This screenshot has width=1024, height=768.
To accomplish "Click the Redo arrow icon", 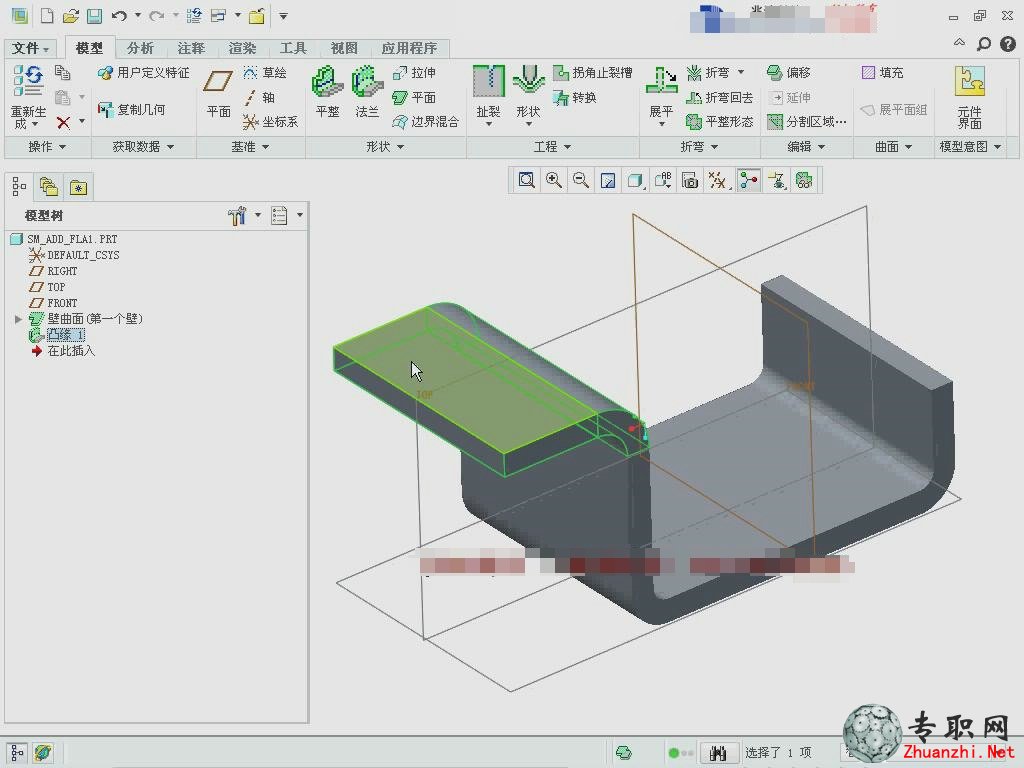I will point(156,16).
